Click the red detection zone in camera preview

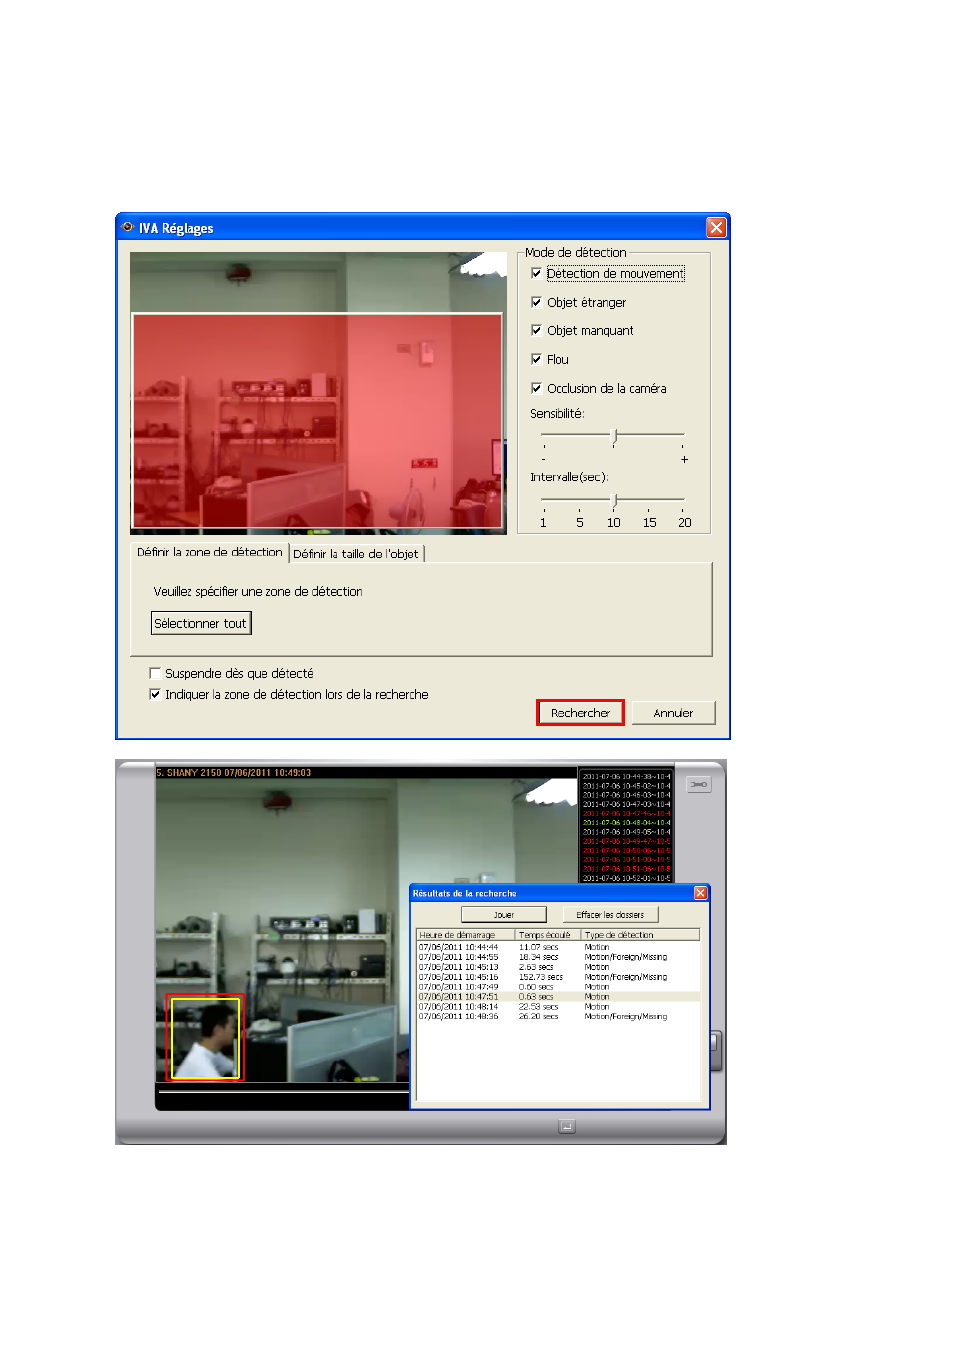click(317, 420)
